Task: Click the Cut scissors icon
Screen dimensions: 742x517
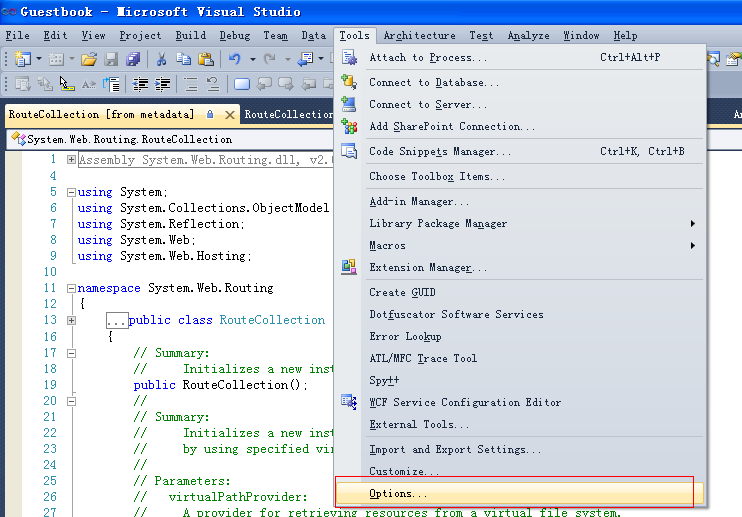Action: point(161,59)
